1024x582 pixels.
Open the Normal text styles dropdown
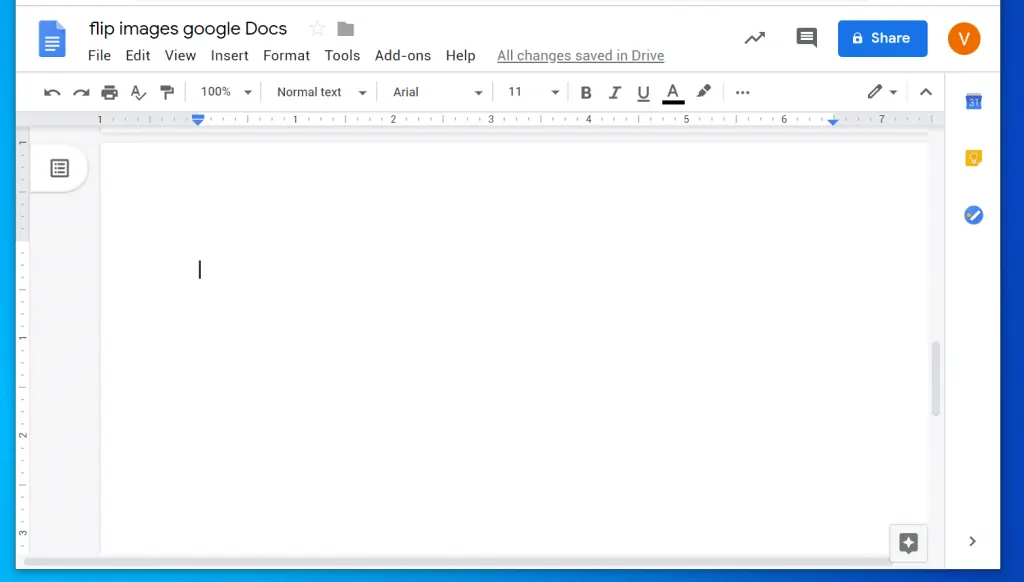coord(321,92)
